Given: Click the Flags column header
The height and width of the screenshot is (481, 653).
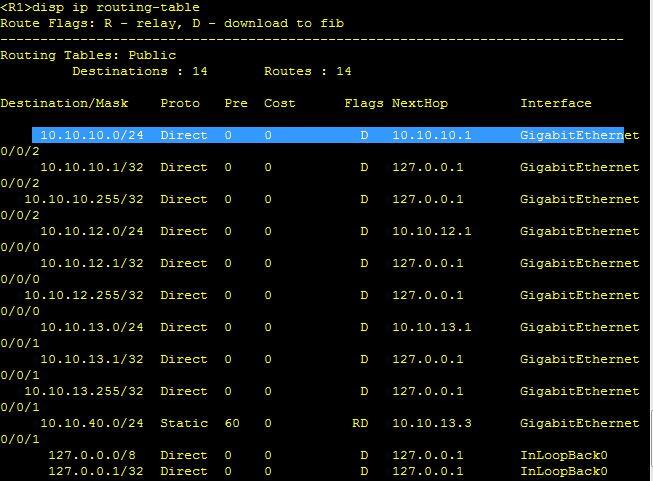Looking at the screenshot, I should [364, 103].
